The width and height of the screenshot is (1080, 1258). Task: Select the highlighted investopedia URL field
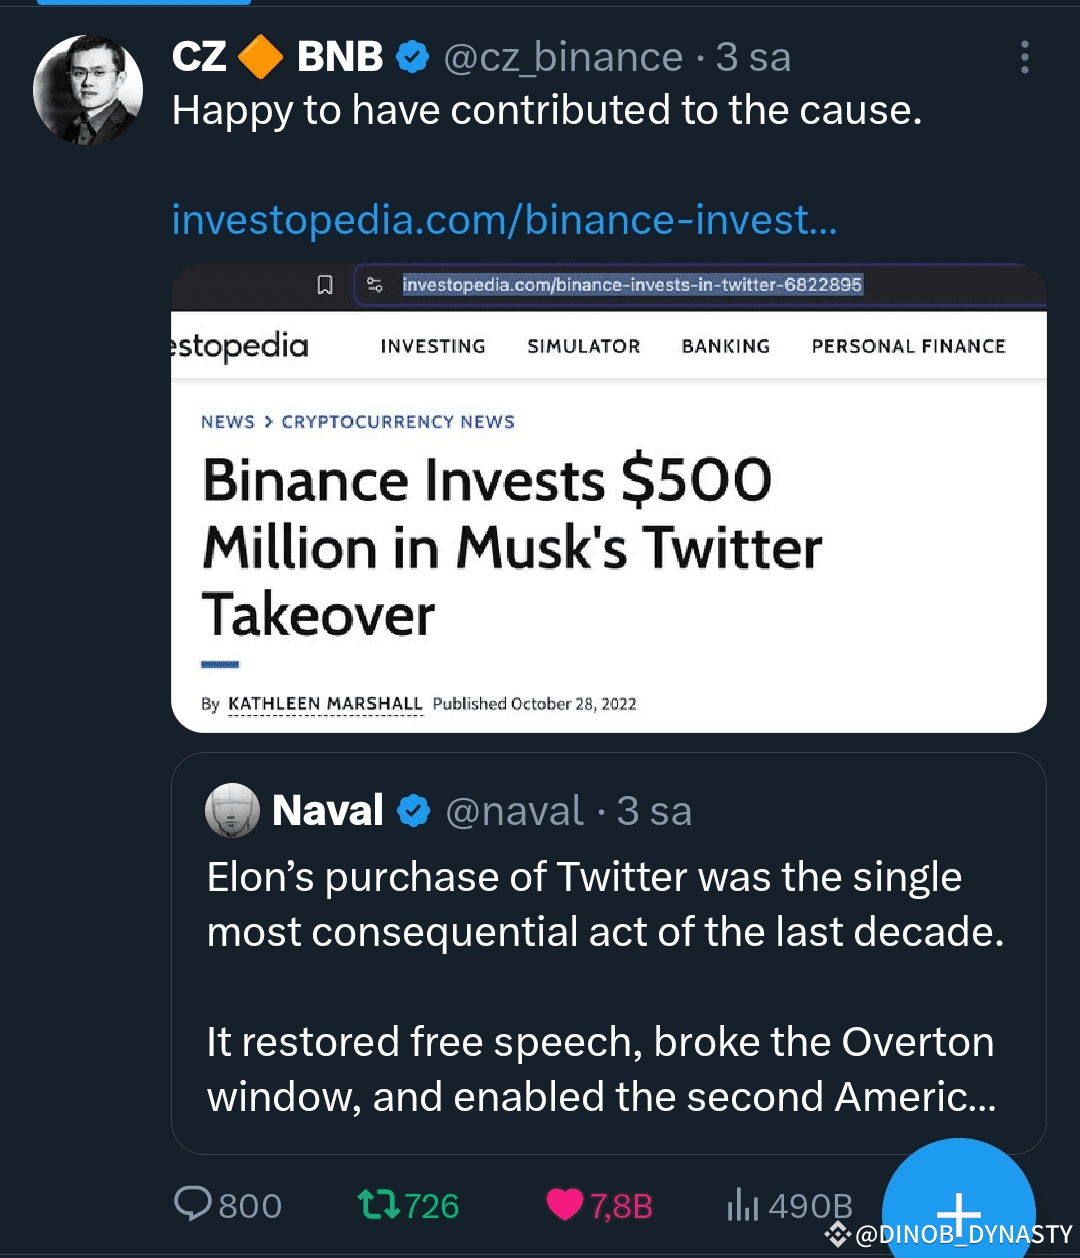click(632, 285)
